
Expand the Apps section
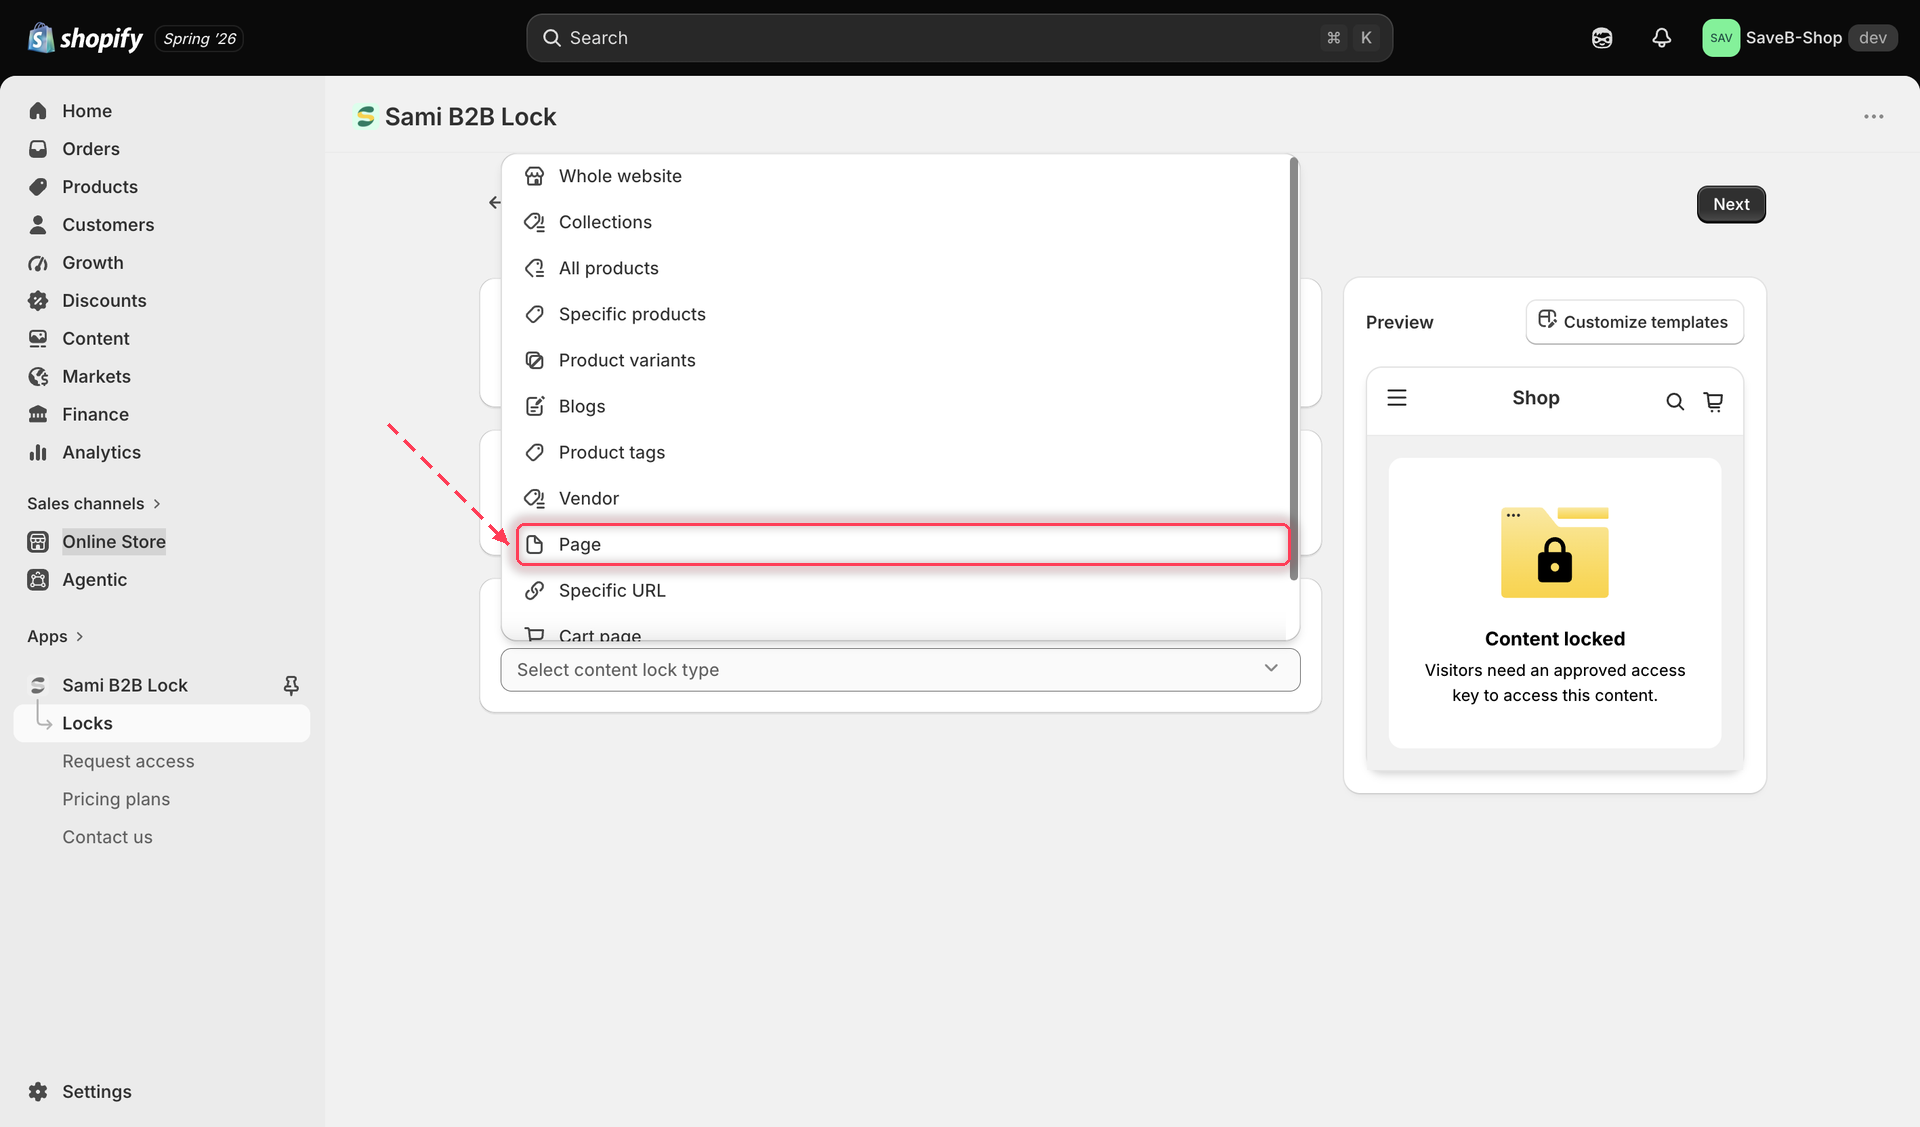tap(55, 636)
